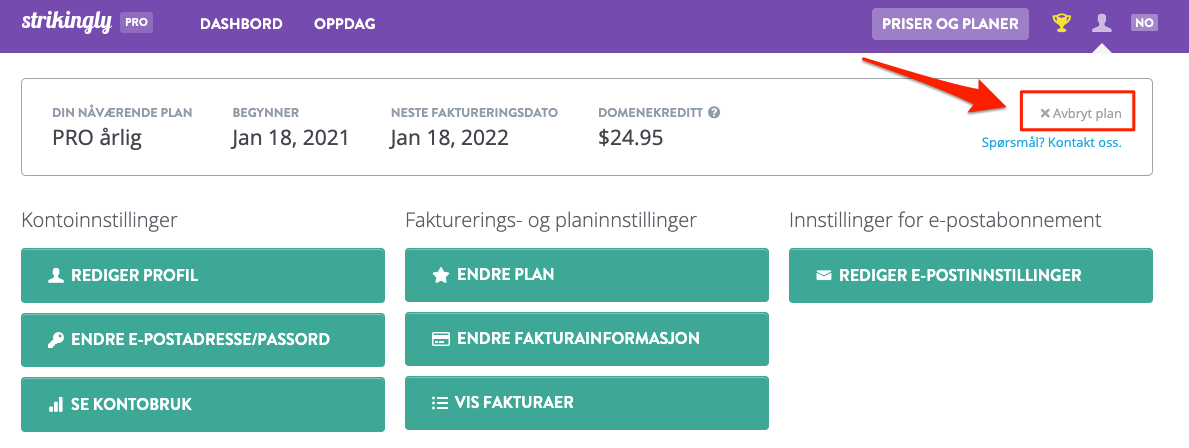Click the list icon on Vis Fakturaer
Viewport: 1189px width, 448px height.
point(440,403)
